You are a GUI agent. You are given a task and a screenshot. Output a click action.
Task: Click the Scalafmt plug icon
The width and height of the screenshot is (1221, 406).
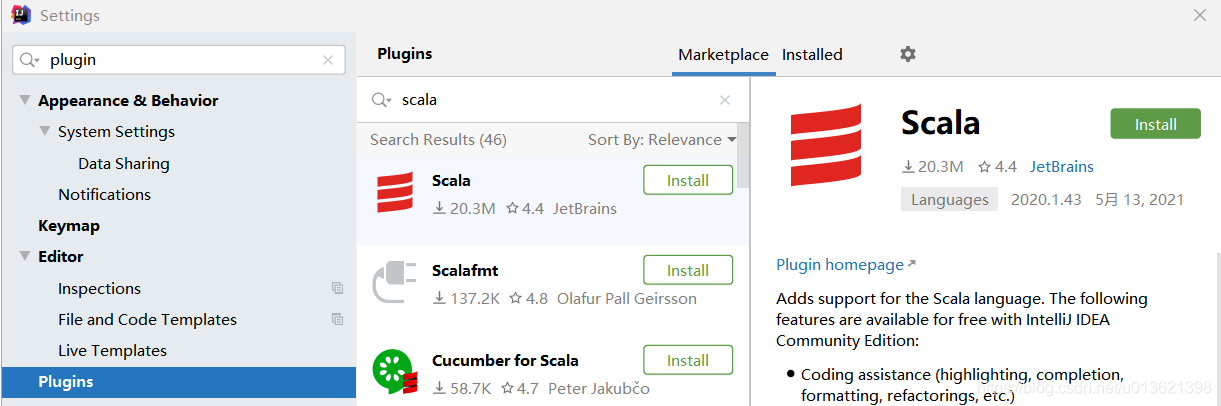pyautogui.click(x=393, y=282)
